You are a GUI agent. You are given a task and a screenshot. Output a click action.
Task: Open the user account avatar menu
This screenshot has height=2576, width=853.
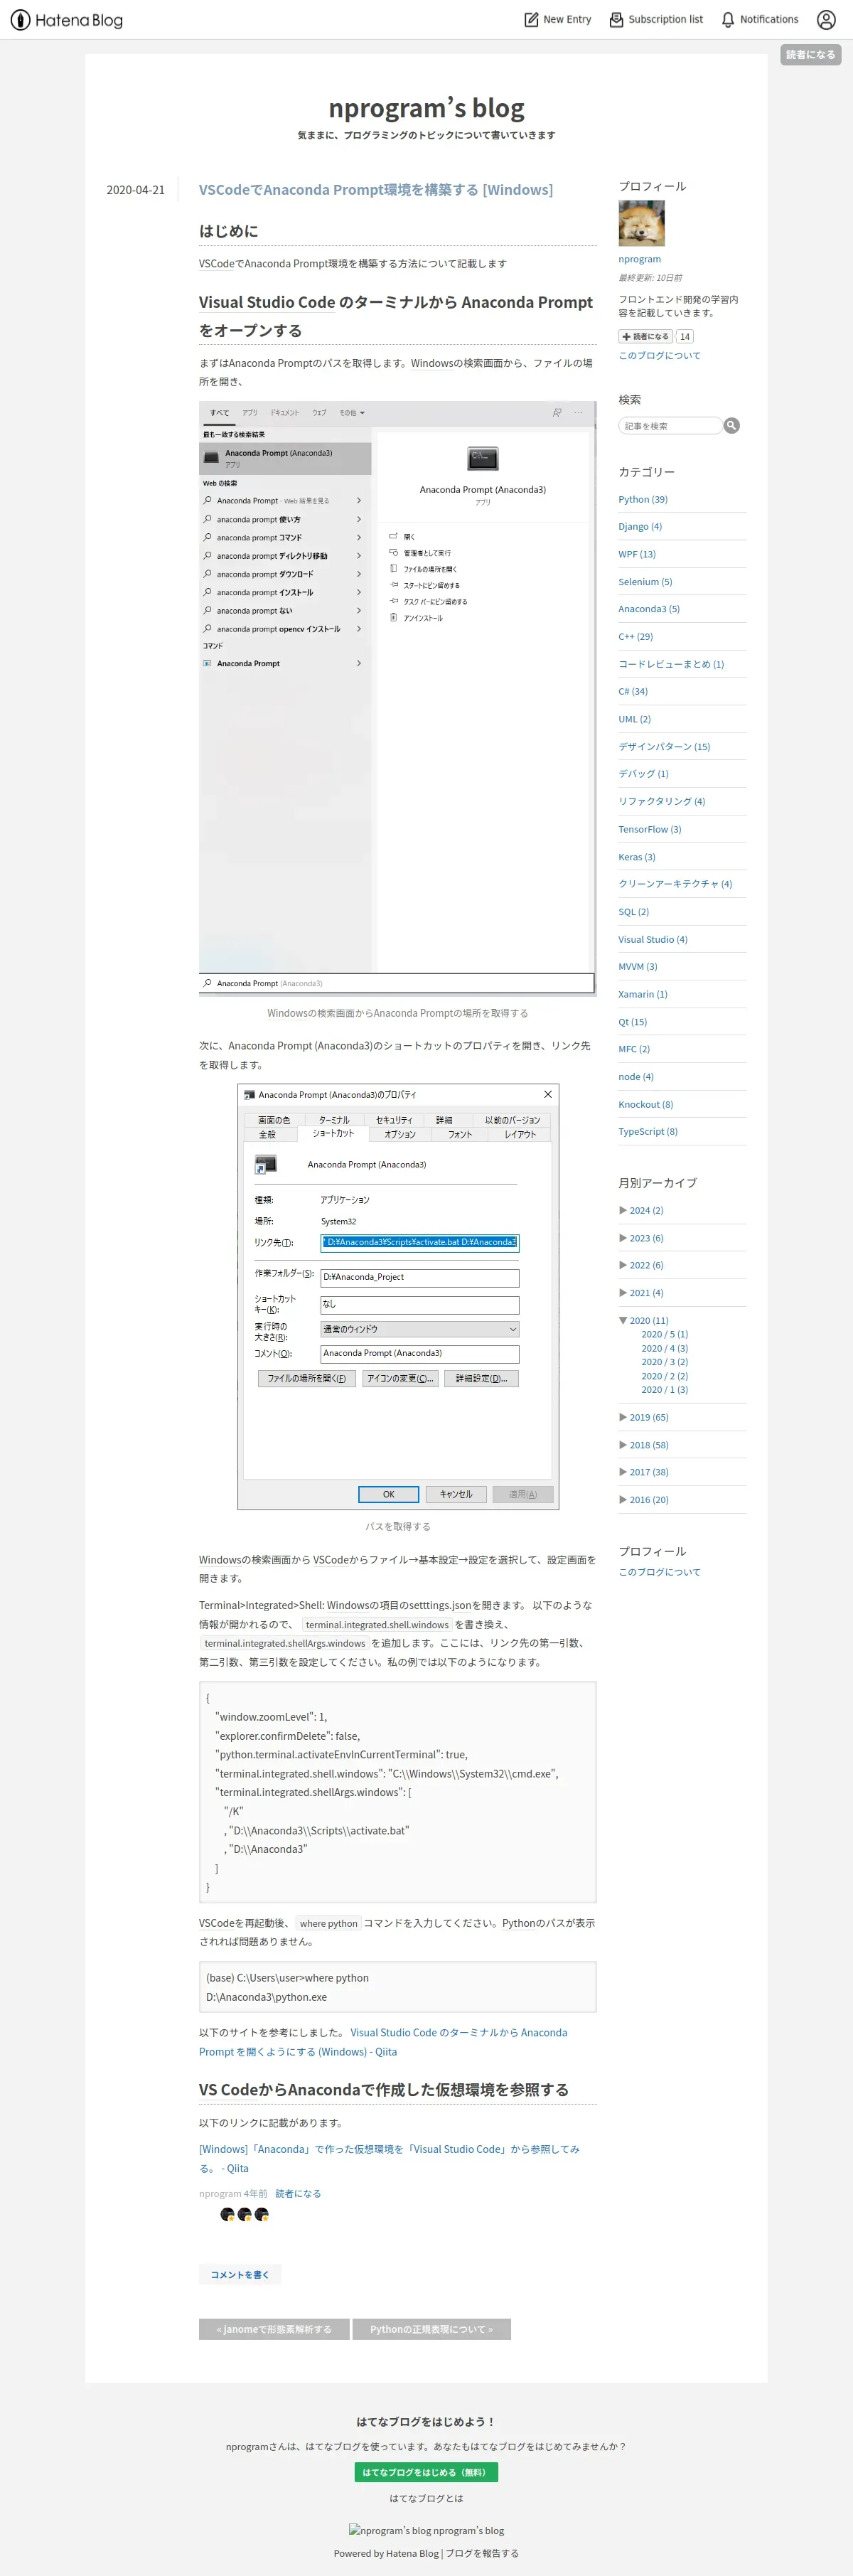[x=826, y=20]
